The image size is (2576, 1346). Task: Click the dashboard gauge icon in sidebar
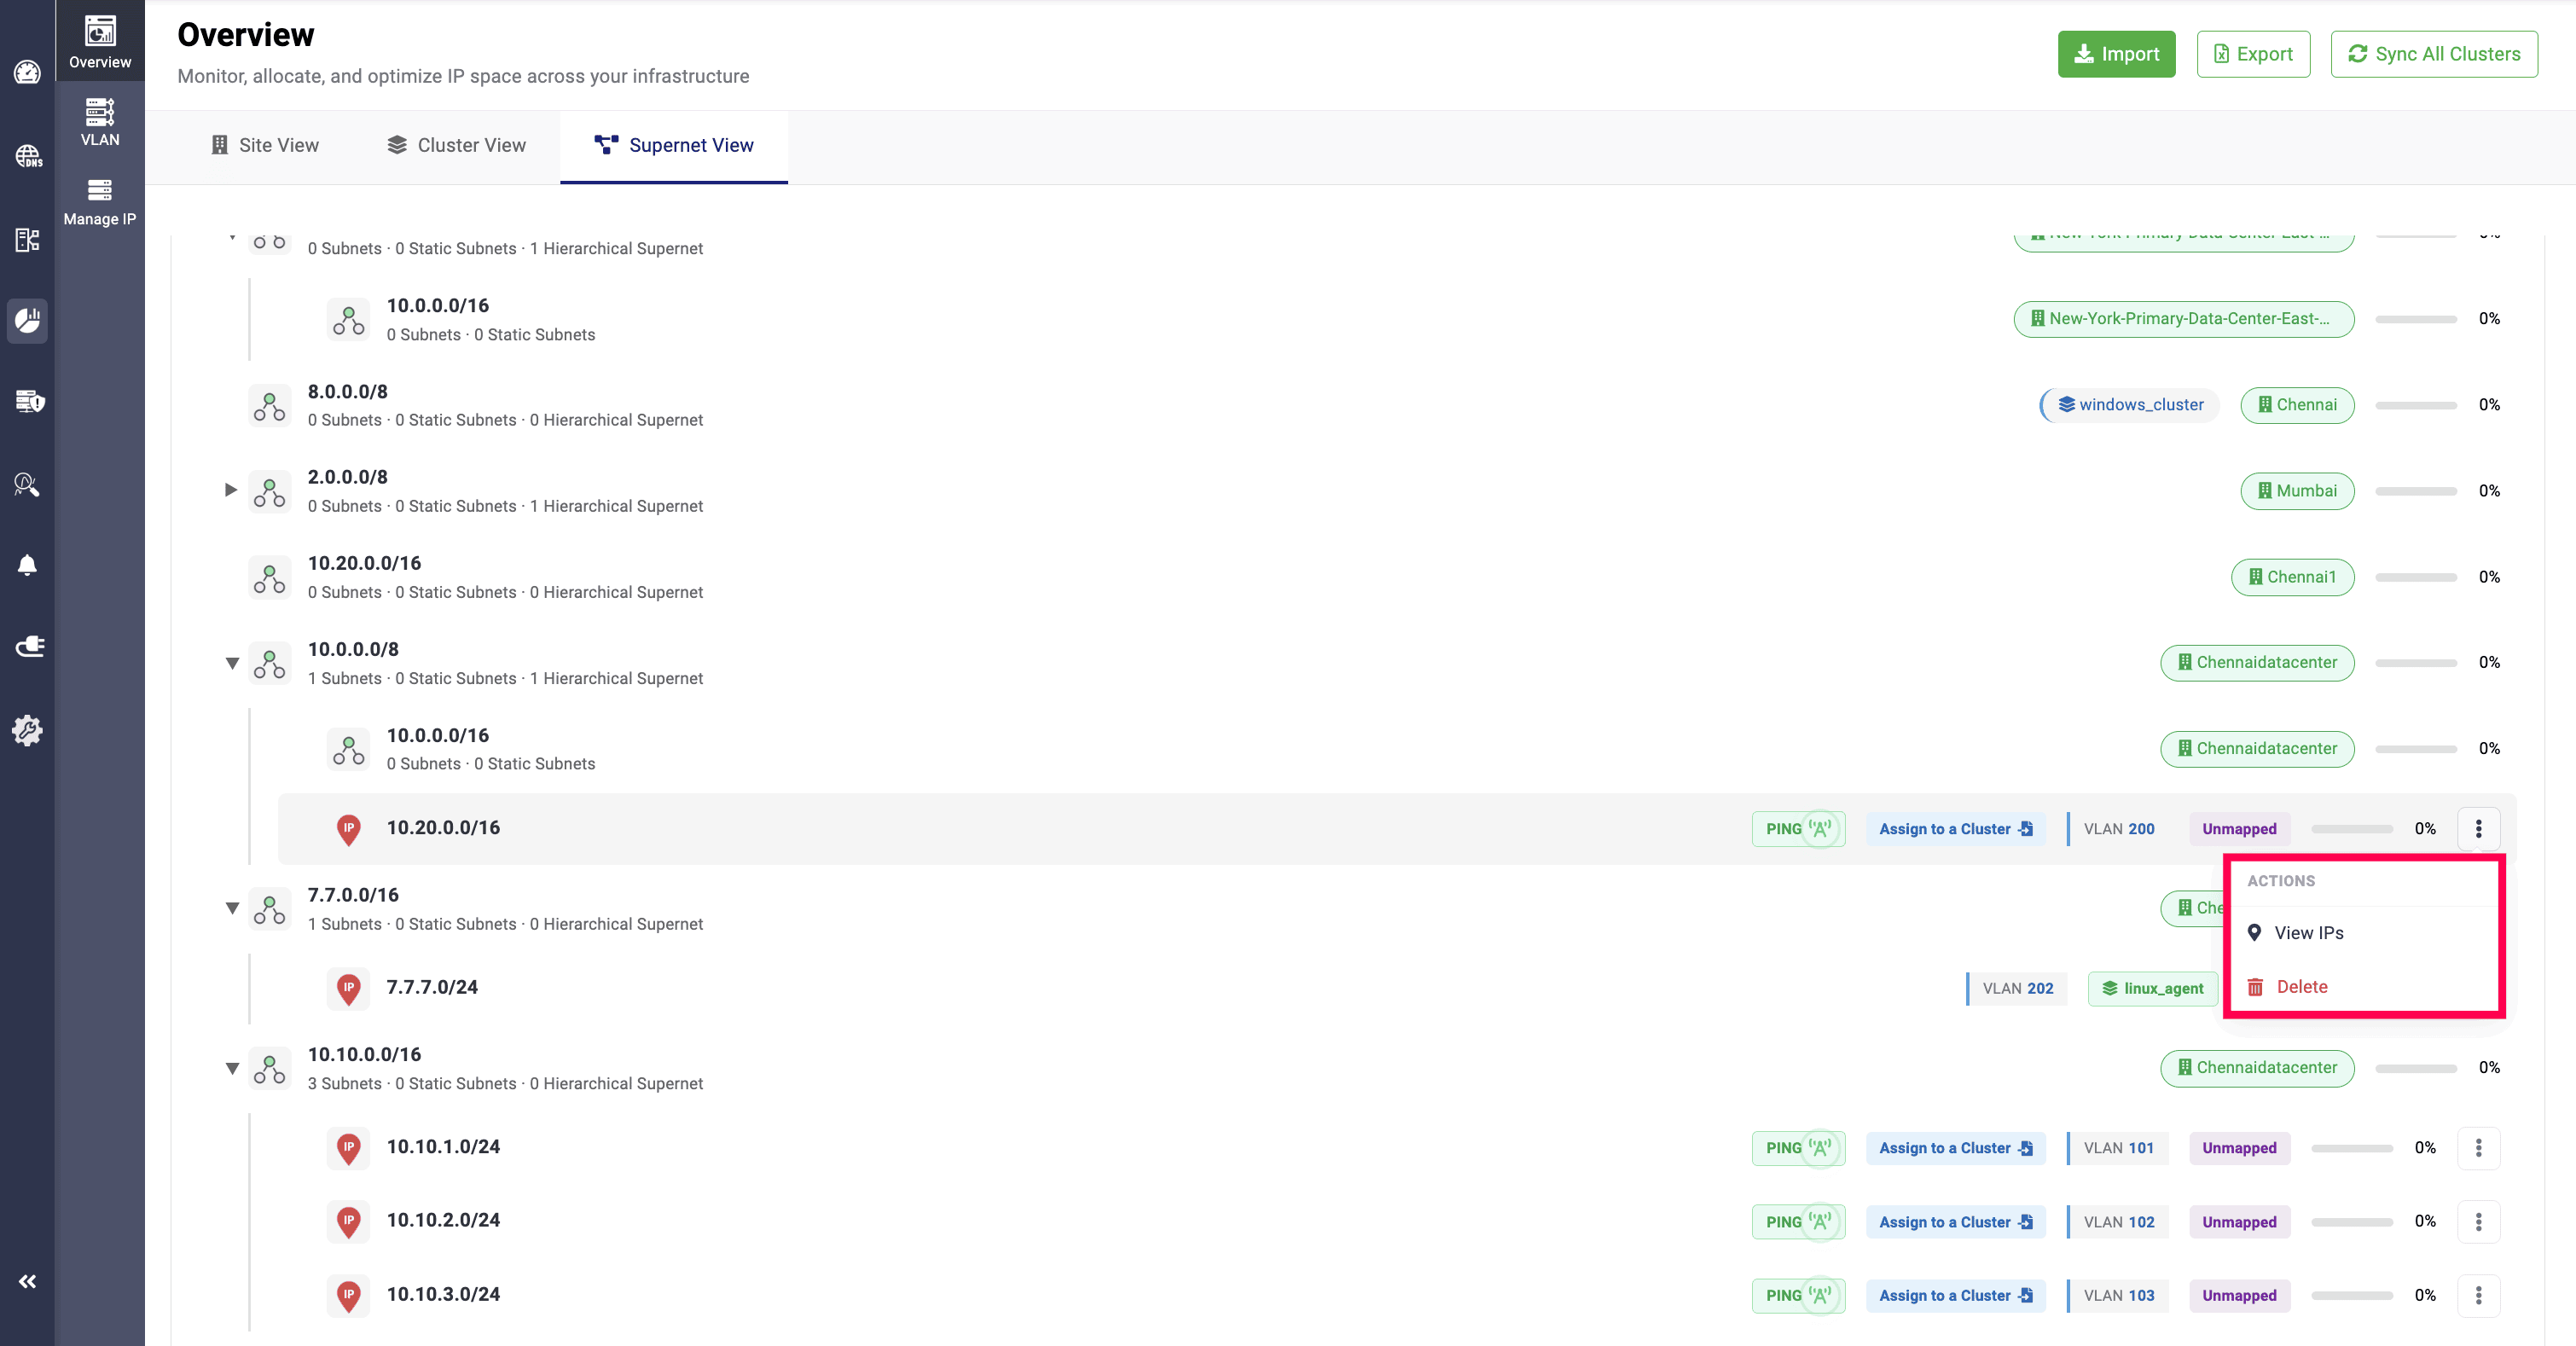point(27,73)
